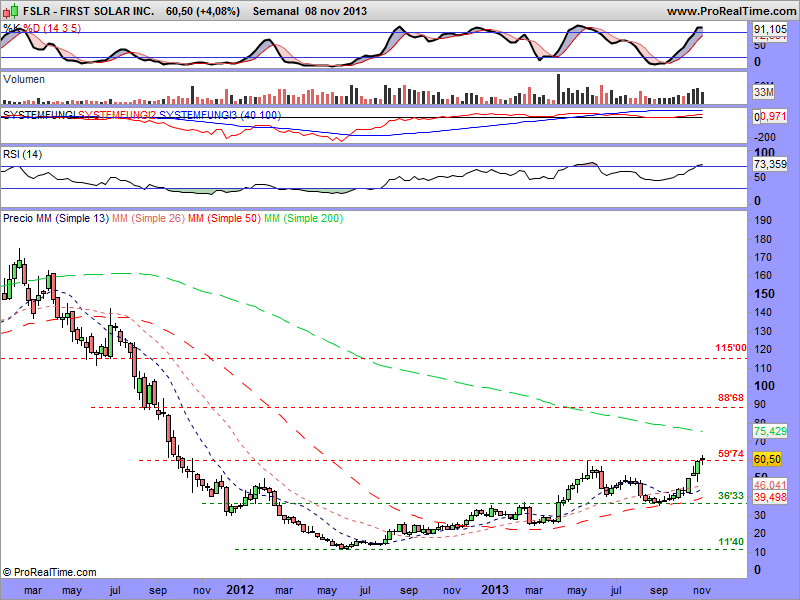The width and height of the screenshot is (800, 600).
Task: Click the 30 price axis label
Action: [x=760, y=515]
